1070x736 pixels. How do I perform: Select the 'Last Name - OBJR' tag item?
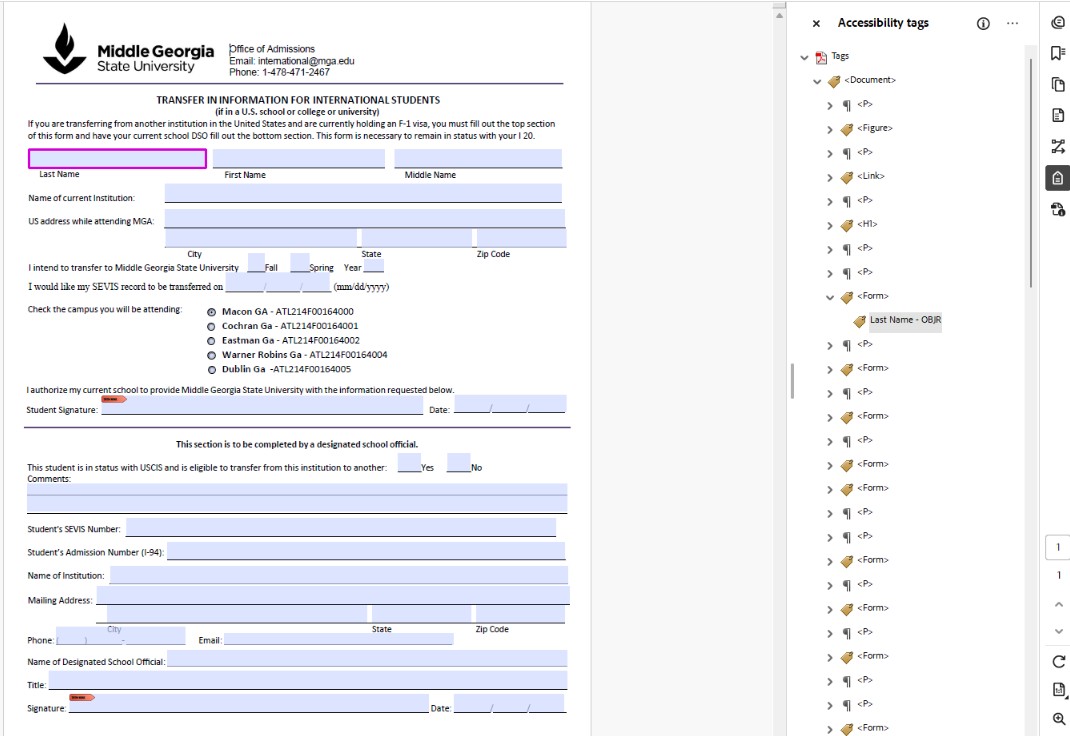[905, 320]
